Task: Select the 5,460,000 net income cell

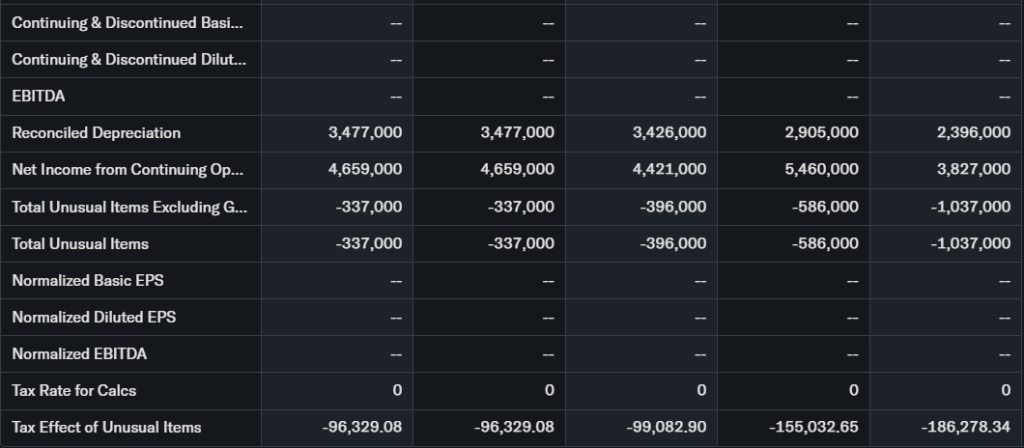Action: tap(821, 170)
